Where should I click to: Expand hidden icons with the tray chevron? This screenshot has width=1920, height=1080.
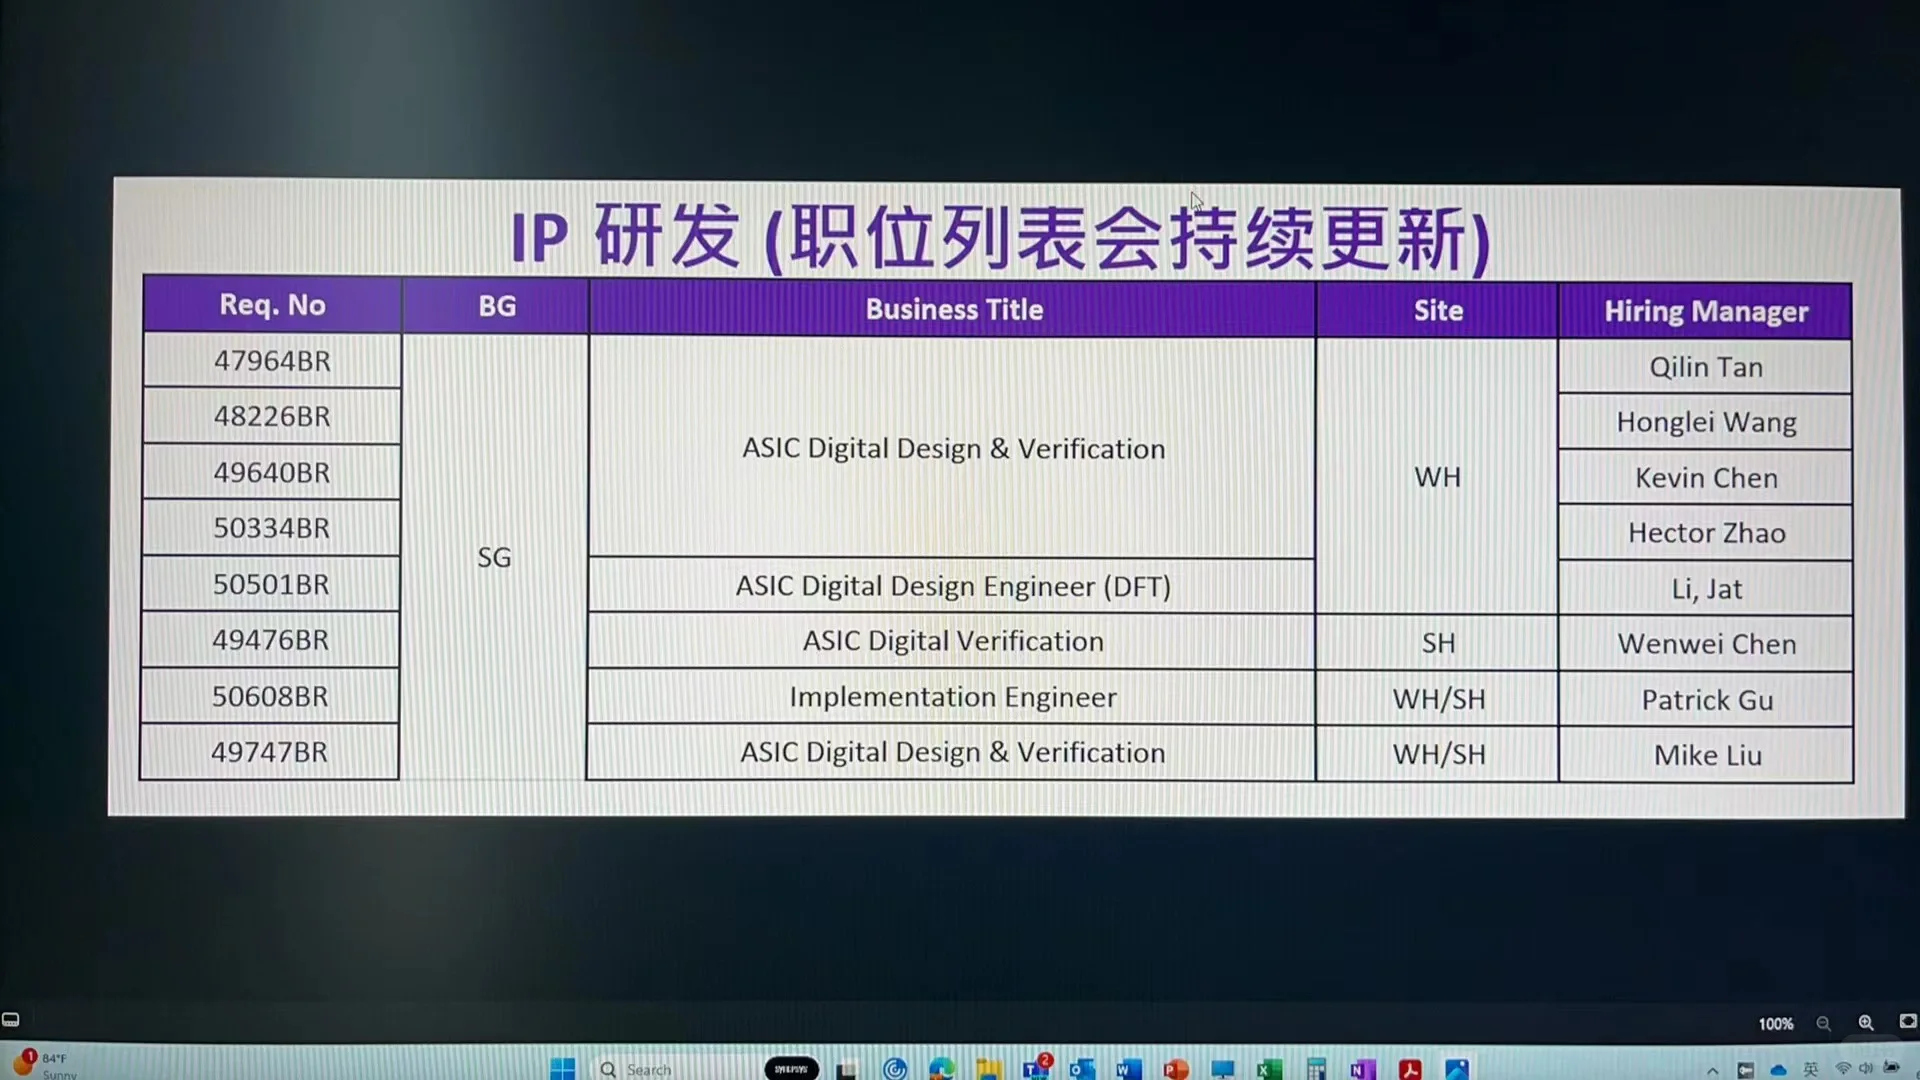(x=1713, y=1071)
